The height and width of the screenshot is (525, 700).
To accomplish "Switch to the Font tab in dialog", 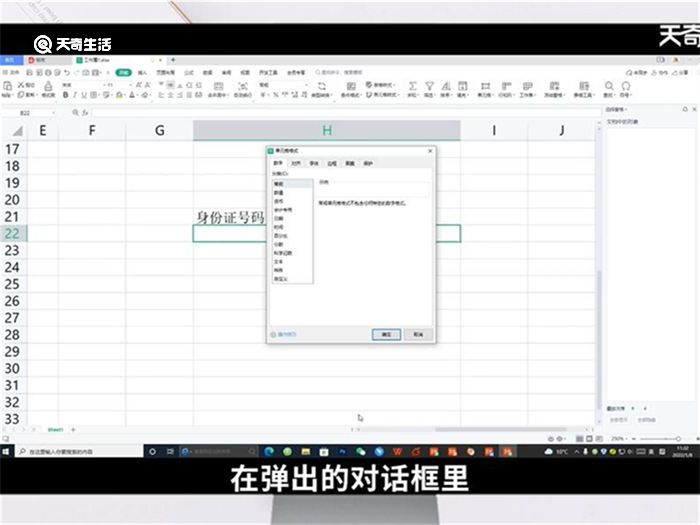I will tap(314, 163).
